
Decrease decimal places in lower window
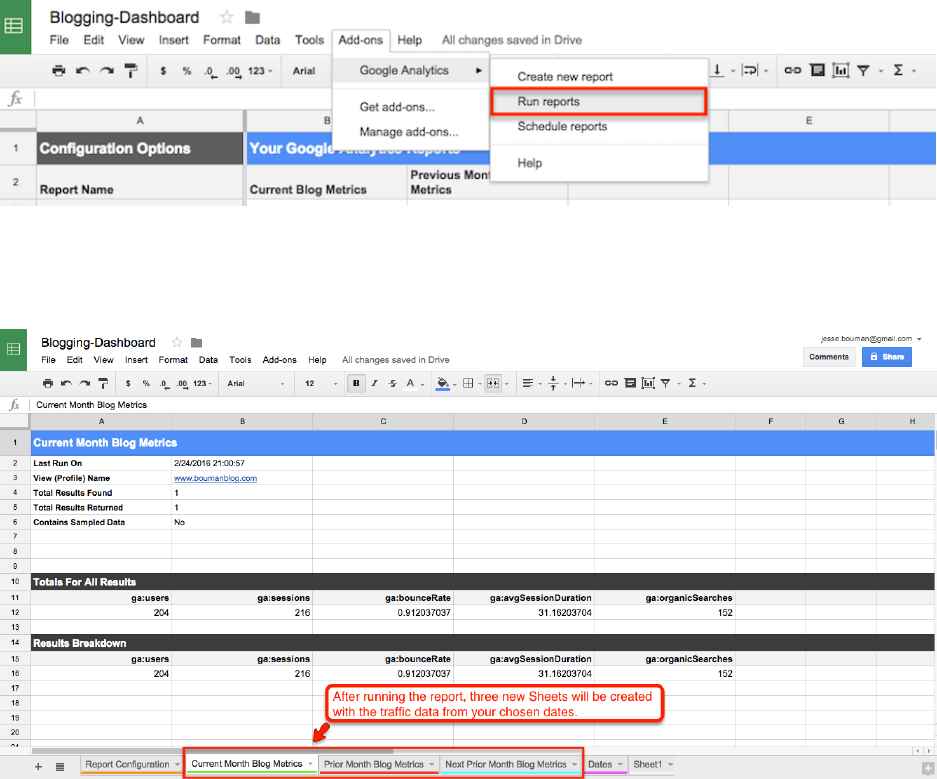(x=164, y=384)
